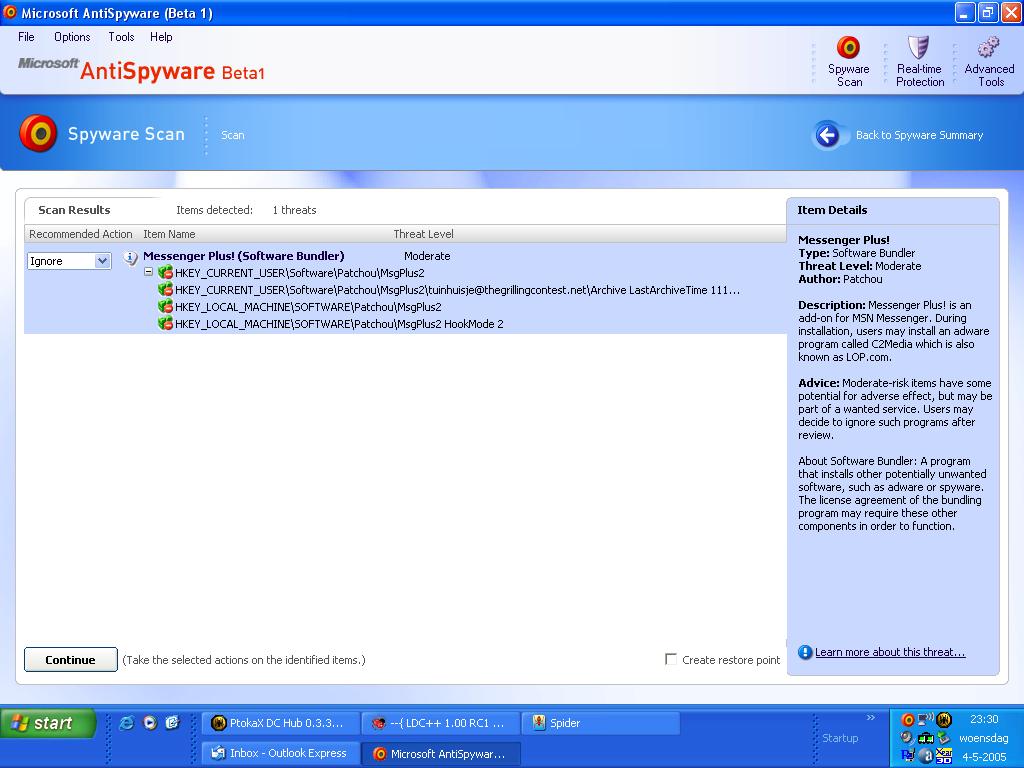Open the Help menu
This screenshot has height=768, width=1024.
coord(161,37)
